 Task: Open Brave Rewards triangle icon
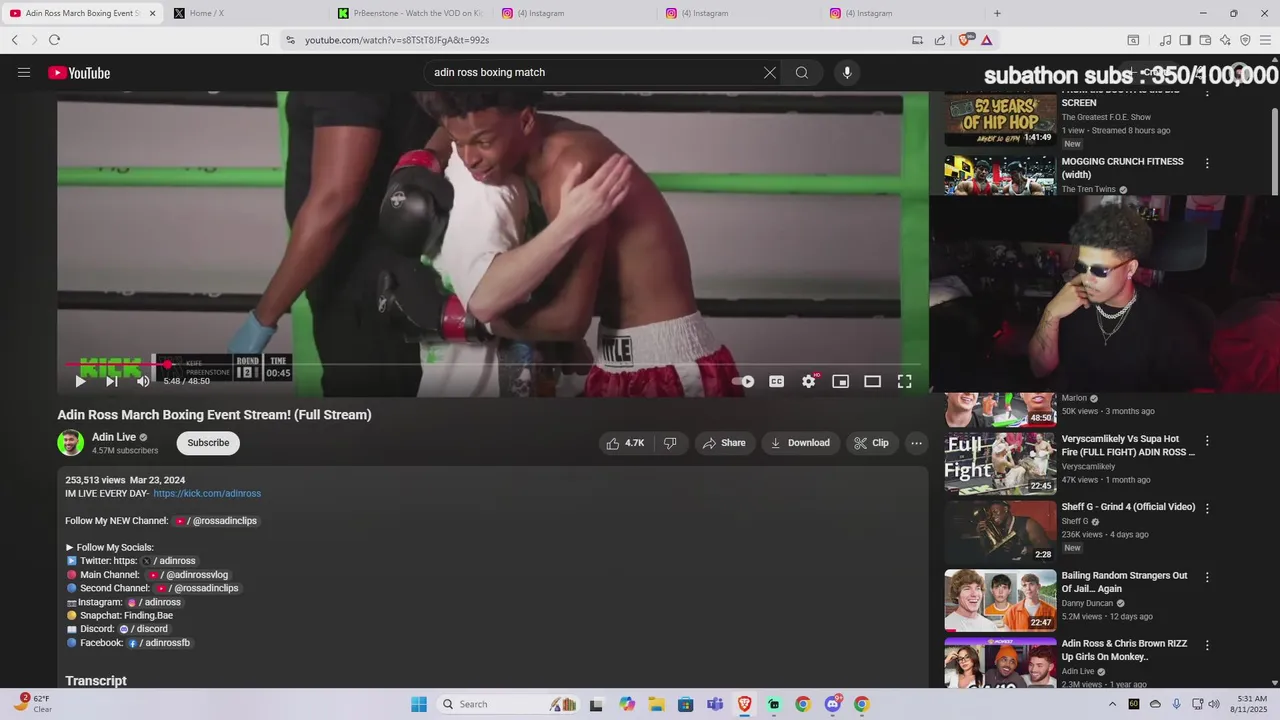(986, 40)
